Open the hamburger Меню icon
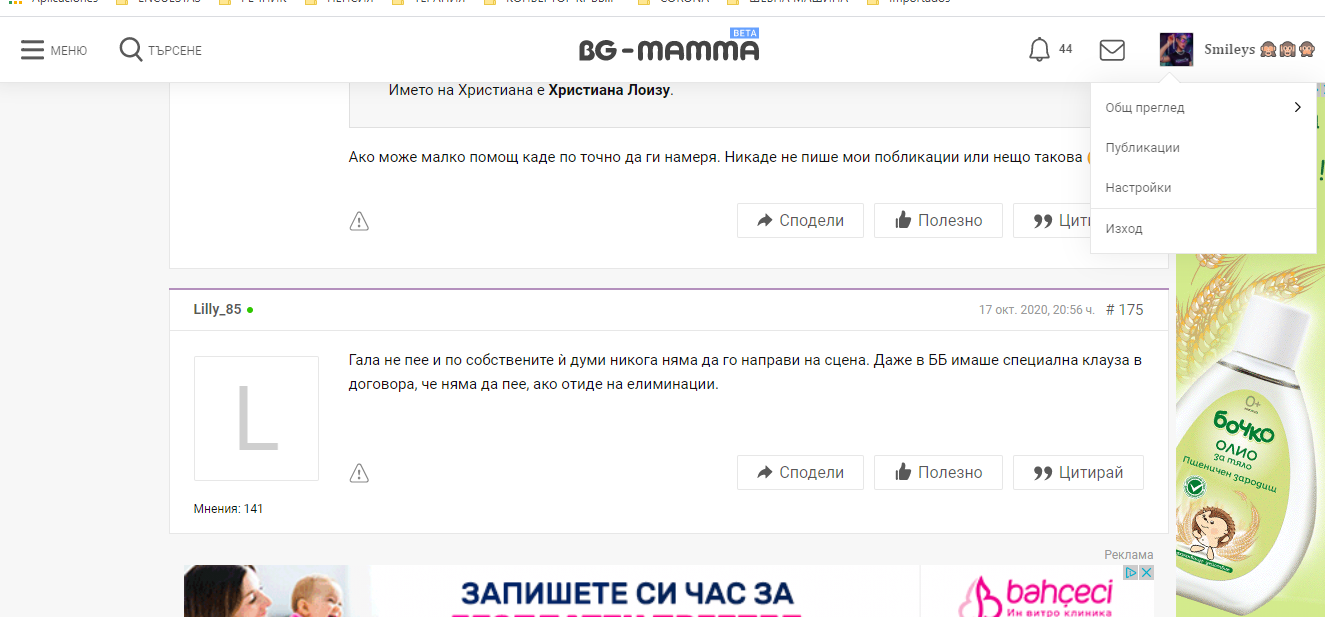Image resolution: width=1325 pixels, height=617 pixels. coord(33,50)
